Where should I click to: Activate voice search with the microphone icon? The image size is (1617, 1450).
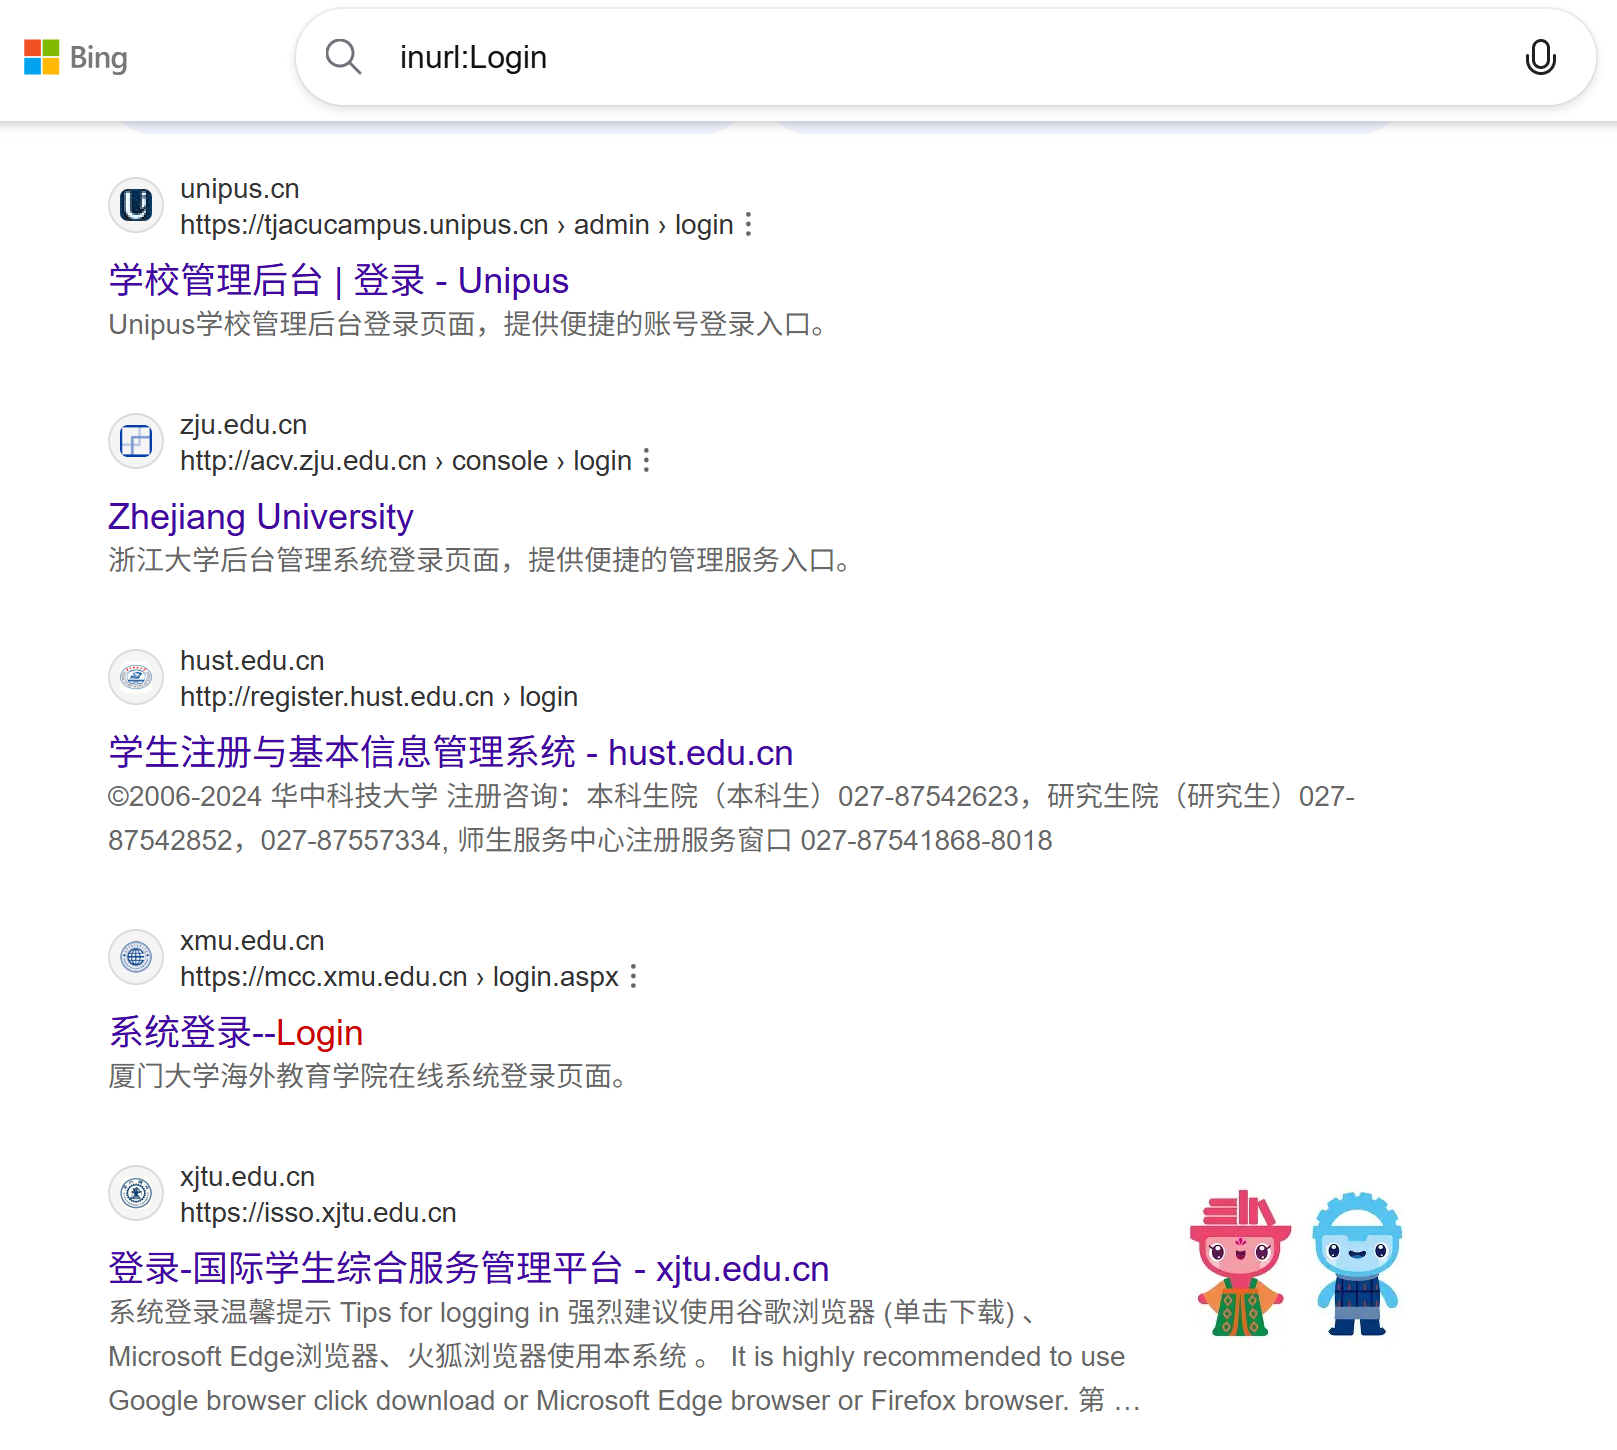(x=1540, y=57)
